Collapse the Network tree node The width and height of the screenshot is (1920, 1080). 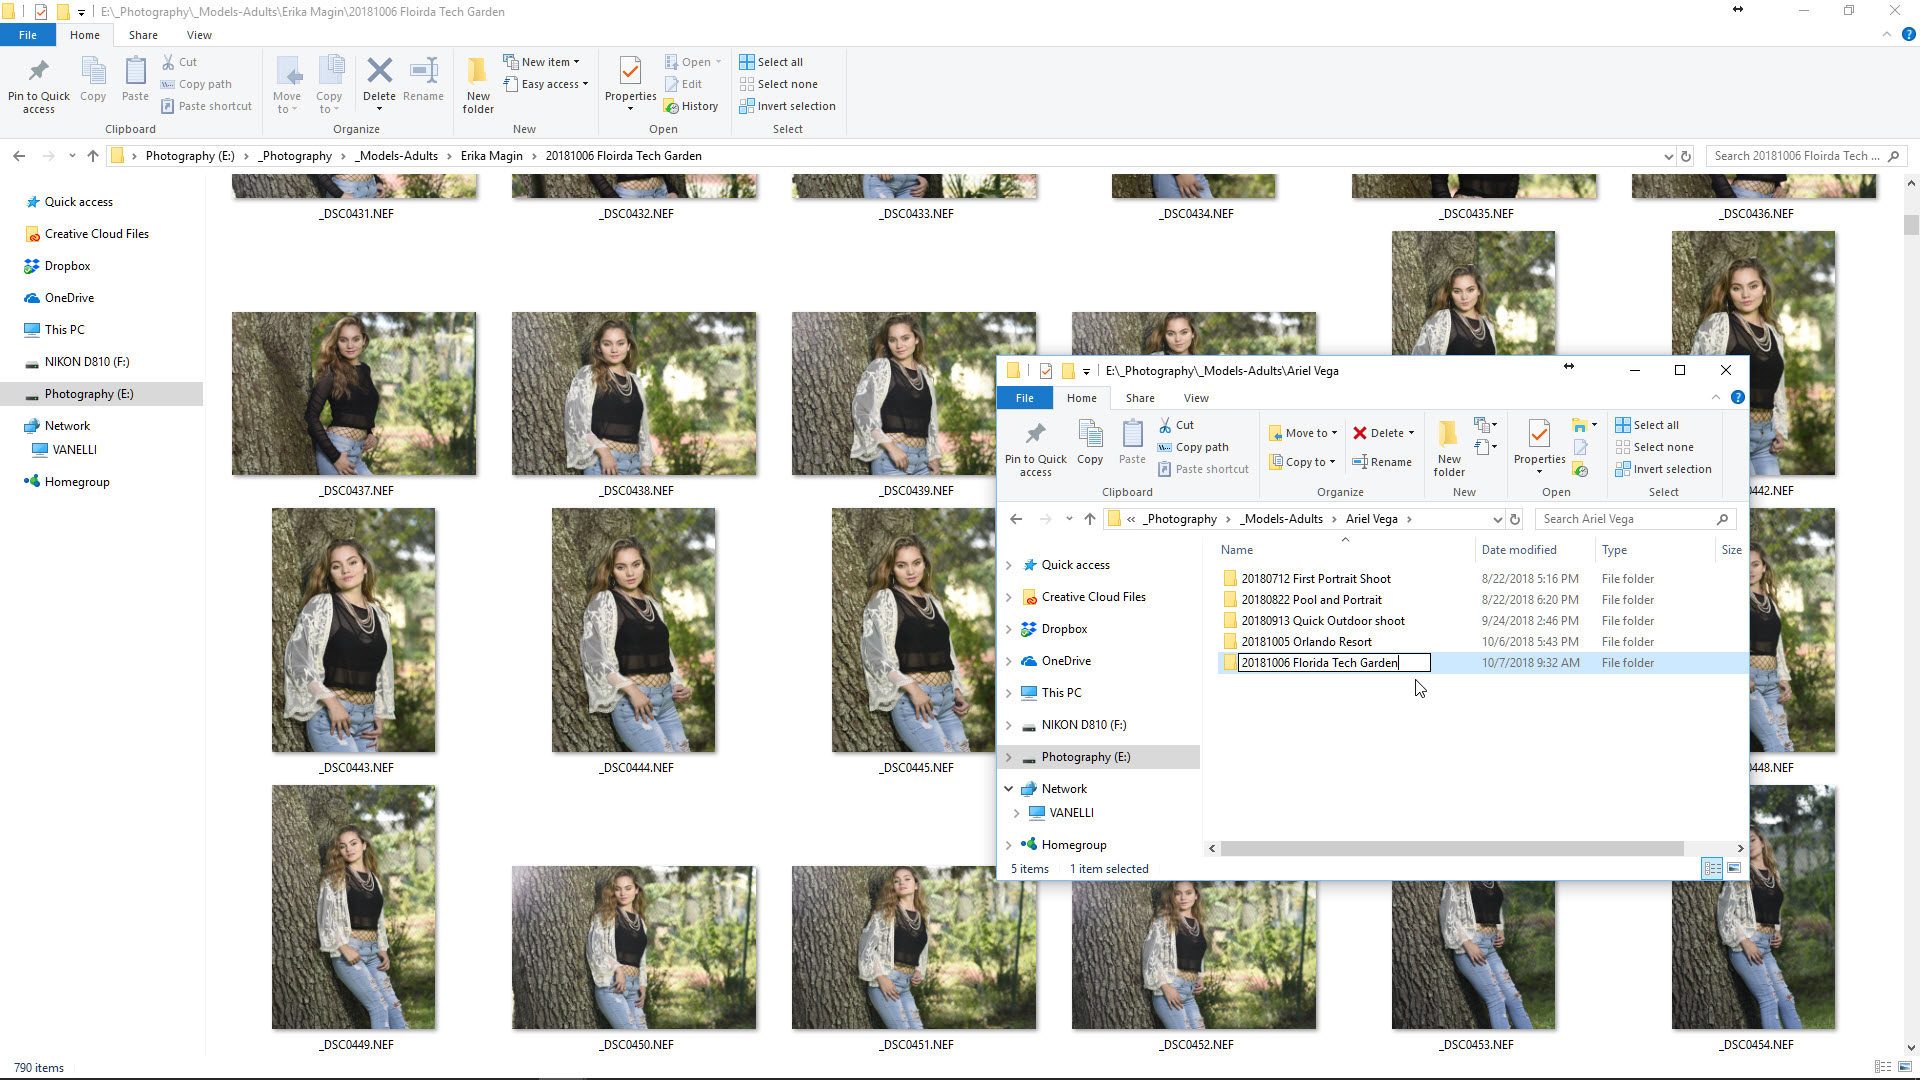coord(1008,789)
